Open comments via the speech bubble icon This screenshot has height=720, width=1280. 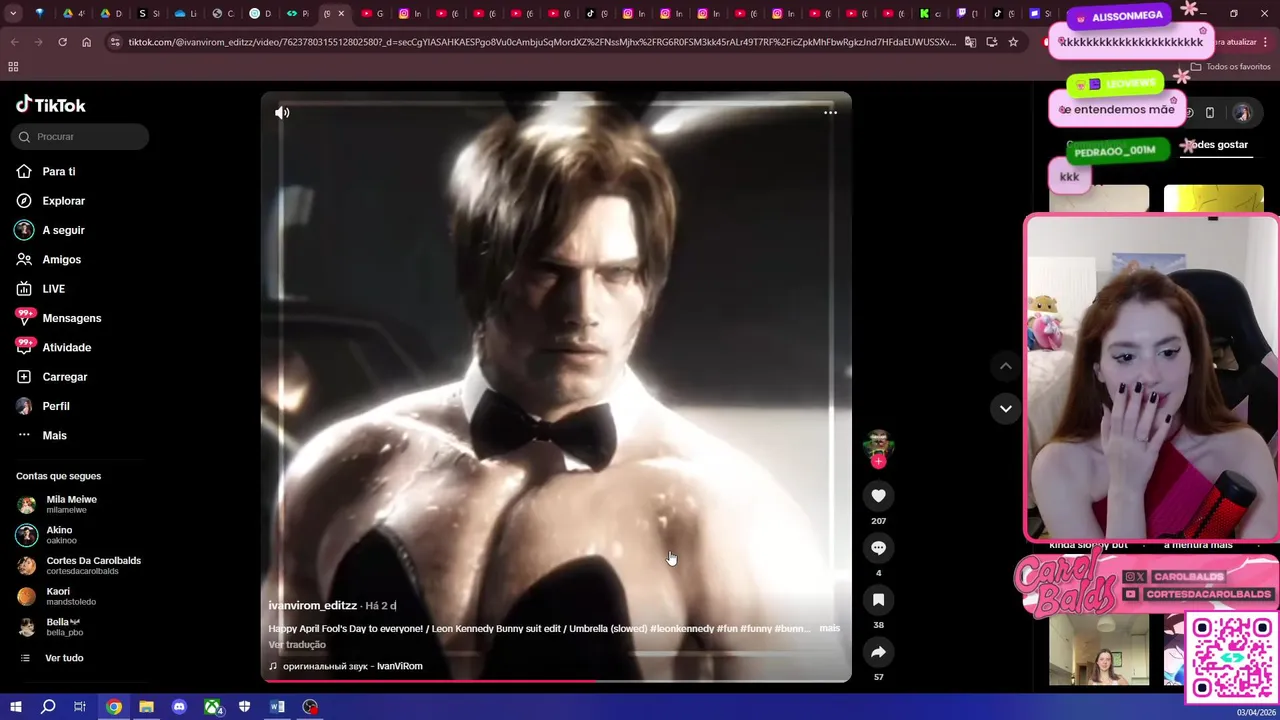click(878, 548)
